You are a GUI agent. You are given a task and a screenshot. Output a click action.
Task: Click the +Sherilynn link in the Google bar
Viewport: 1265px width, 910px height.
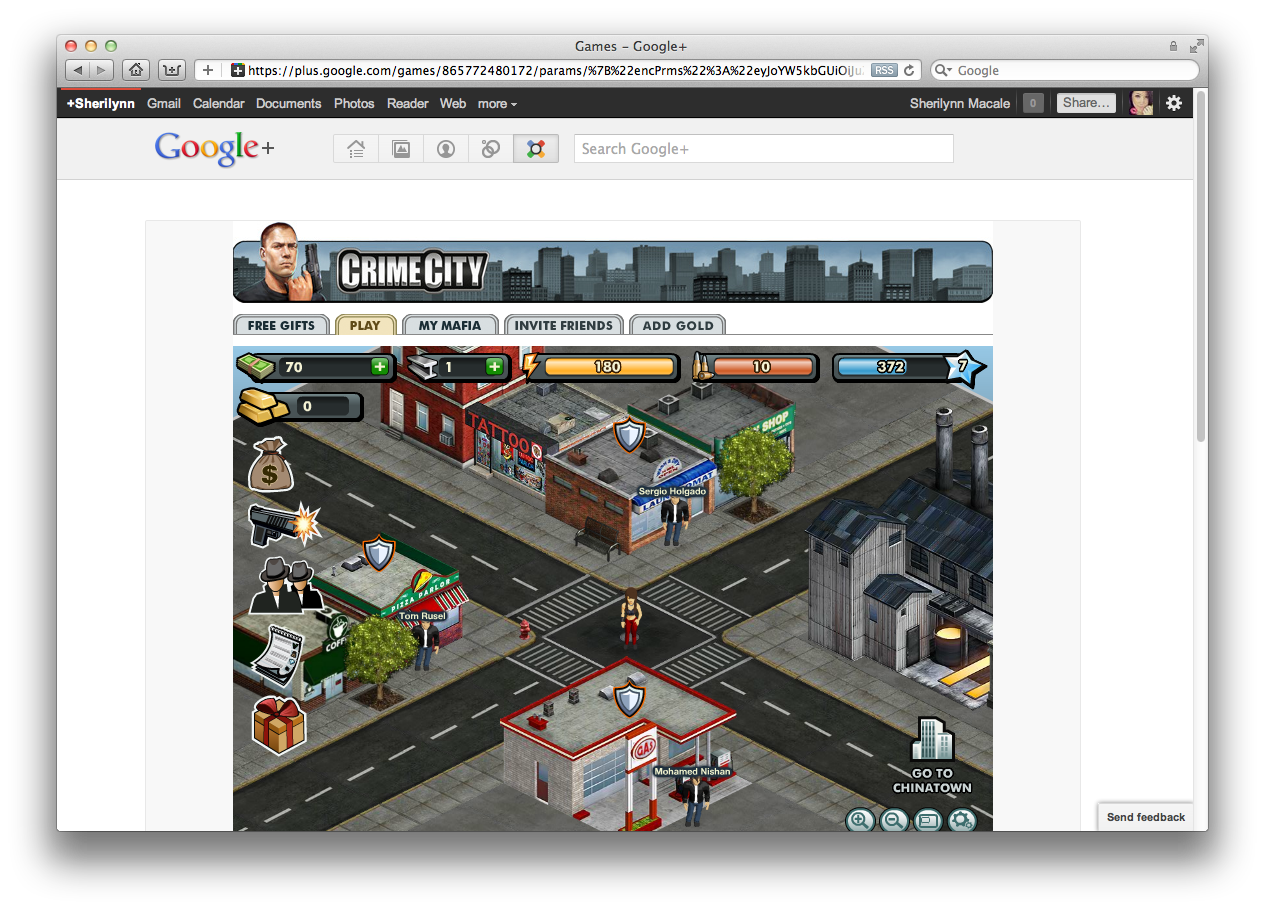pos(101,104)
